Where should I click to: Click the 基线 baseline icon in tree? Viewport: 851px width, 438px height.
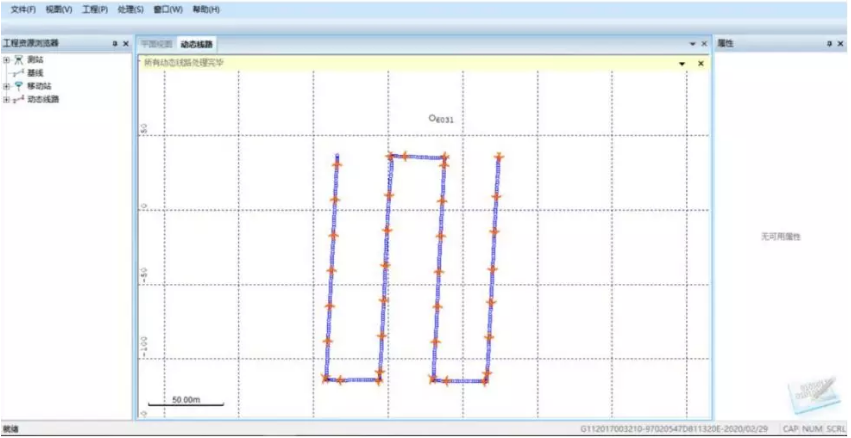[x=19, y=73]
